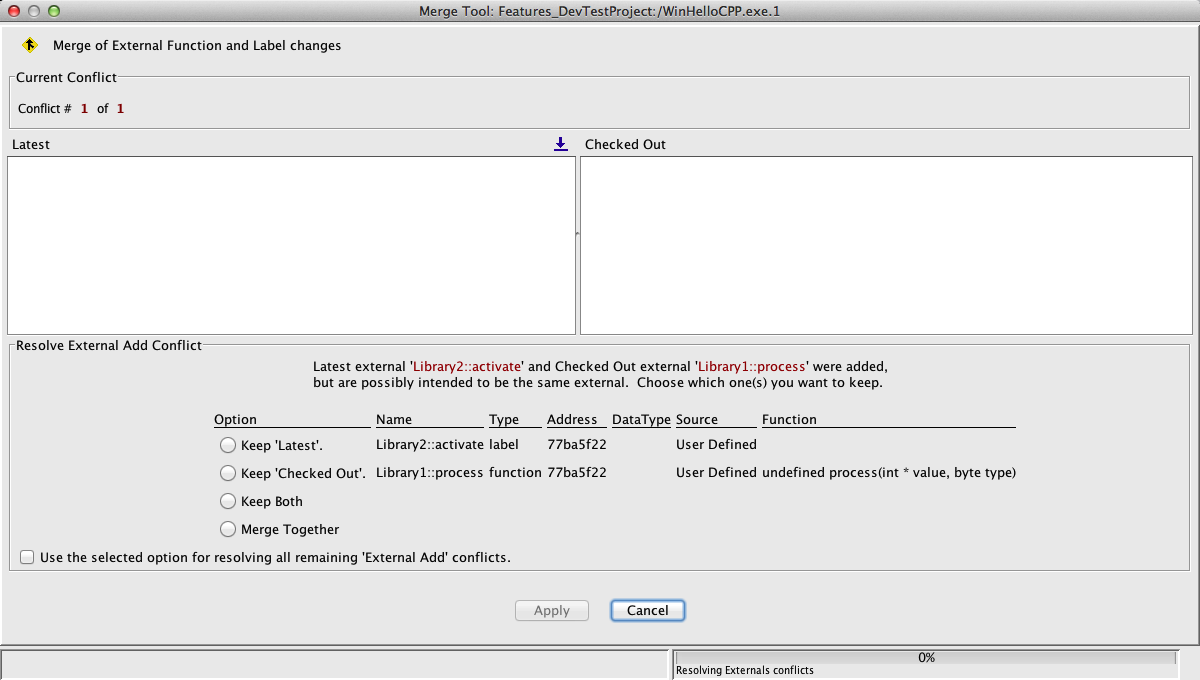The width and height of the screenshot is (1200, 680).
Task: Click the yellow merge icon in header
Action: click(30, 45)
